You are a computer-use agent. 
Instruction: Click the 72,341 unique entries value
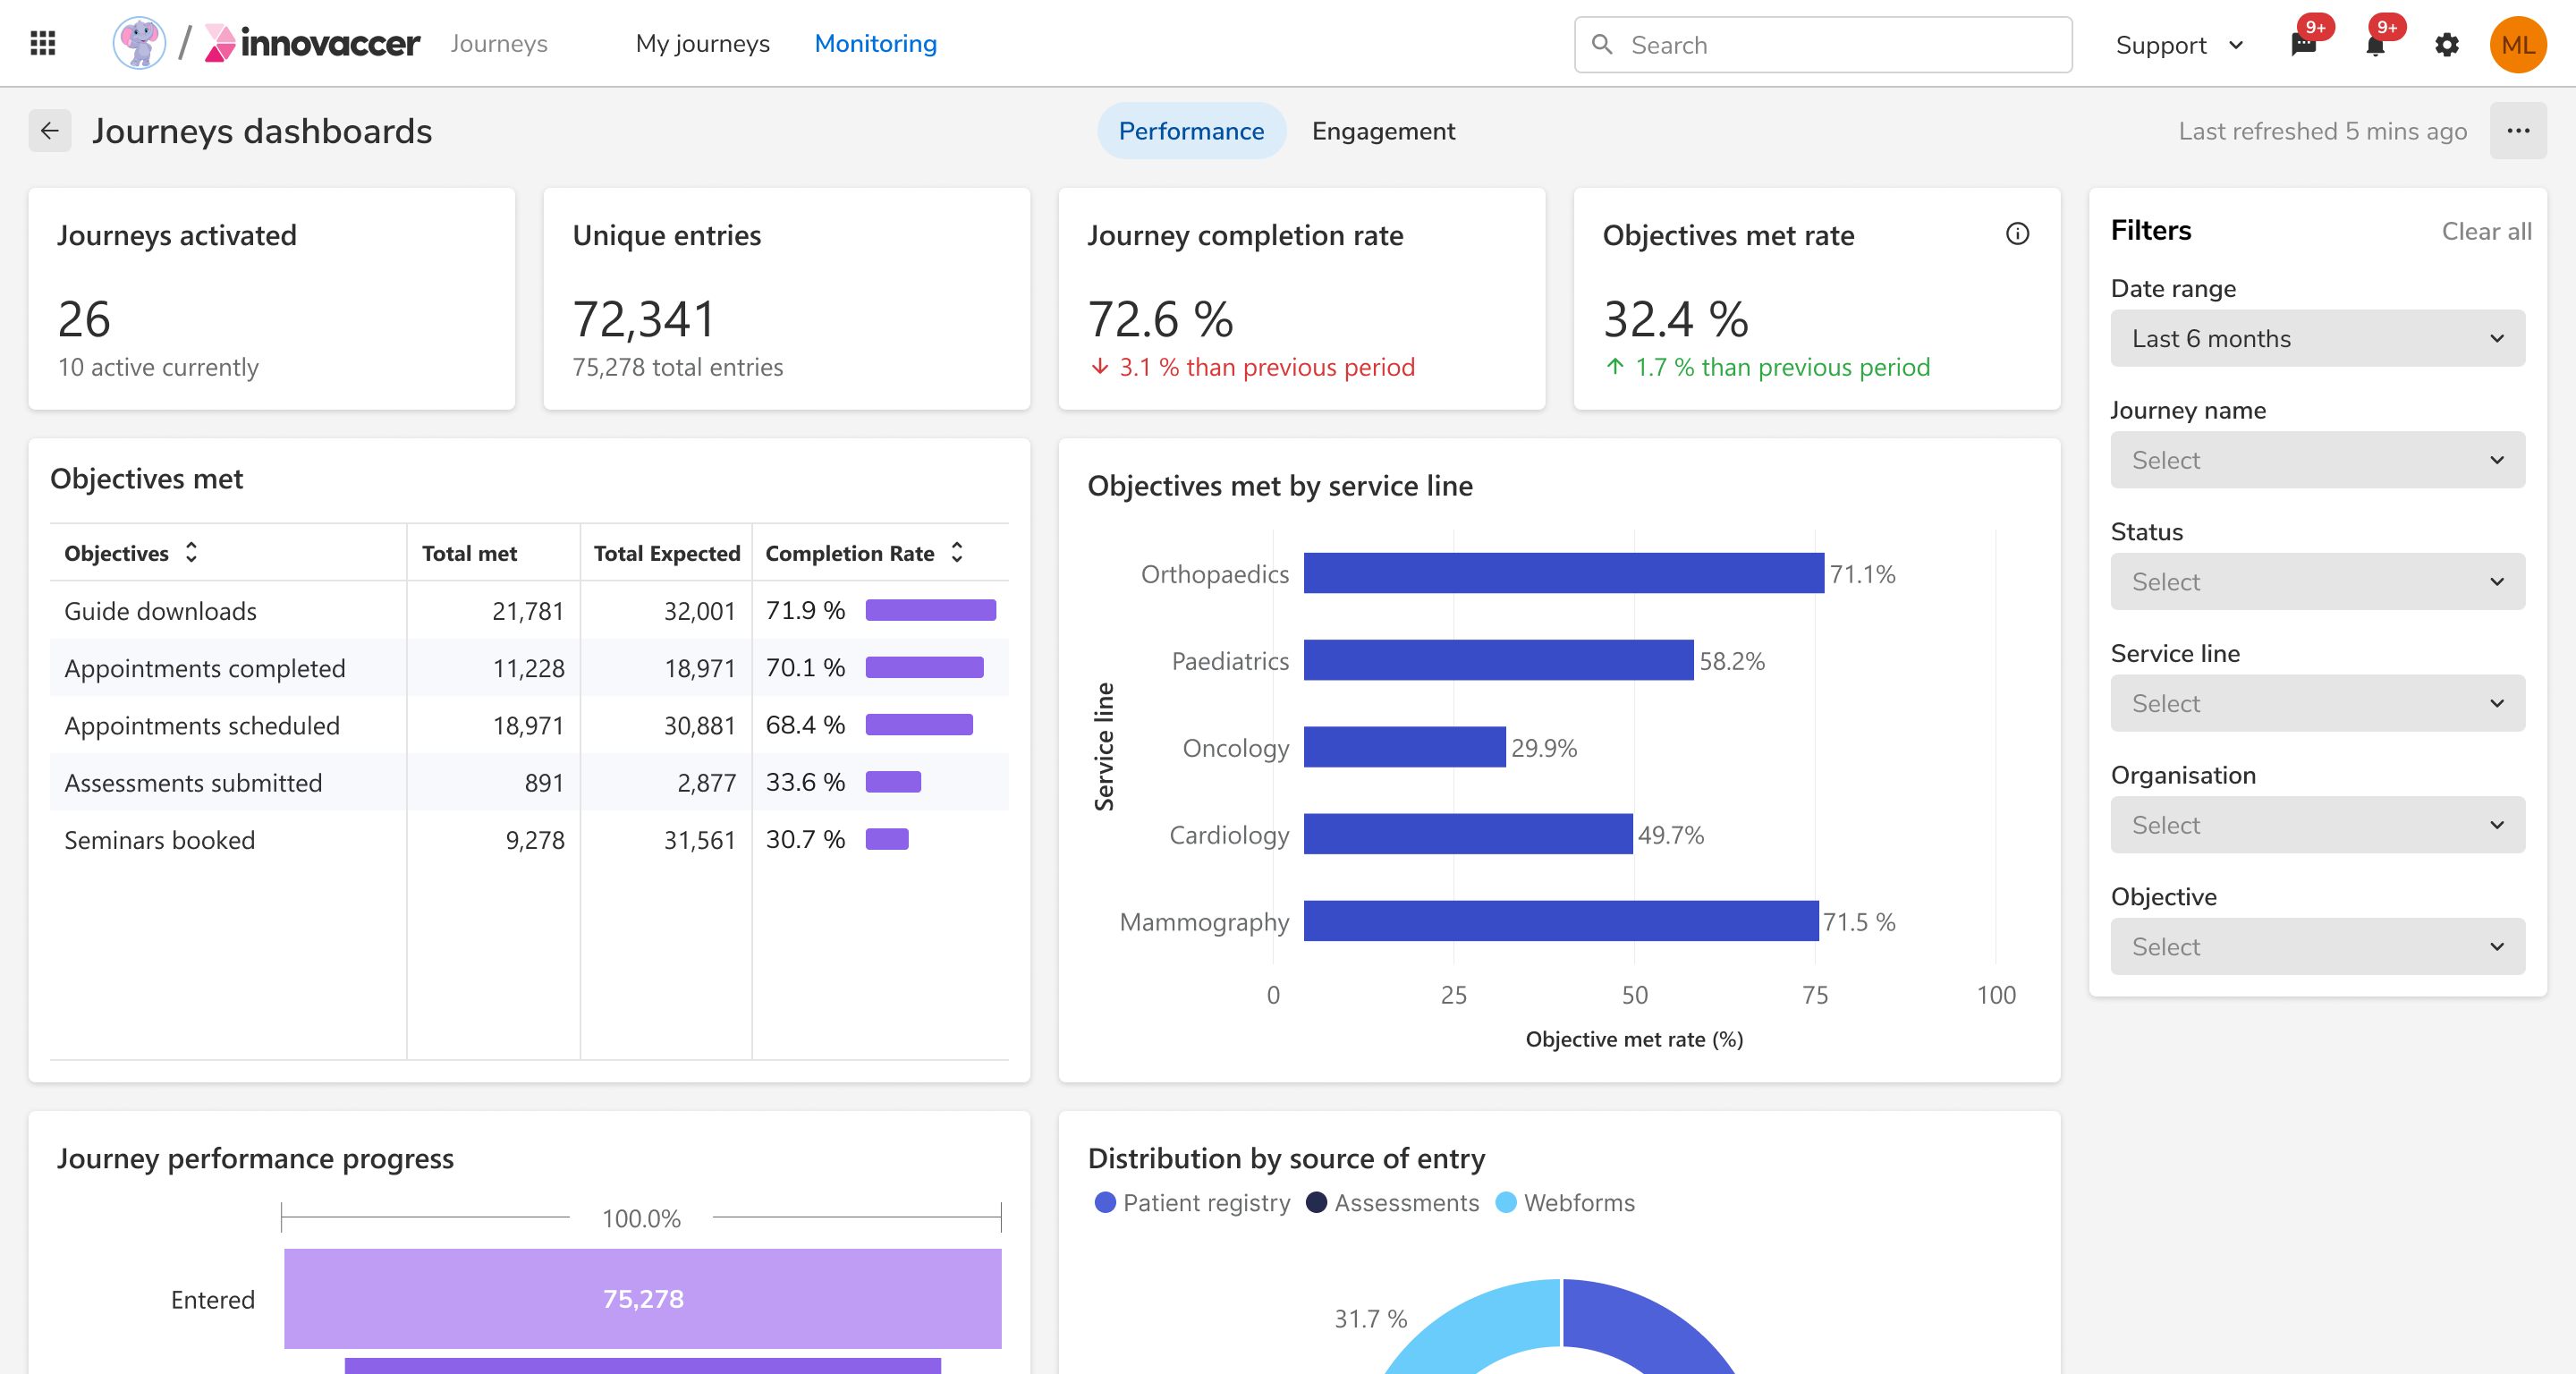pyautogui.click(x=644, y=319)
